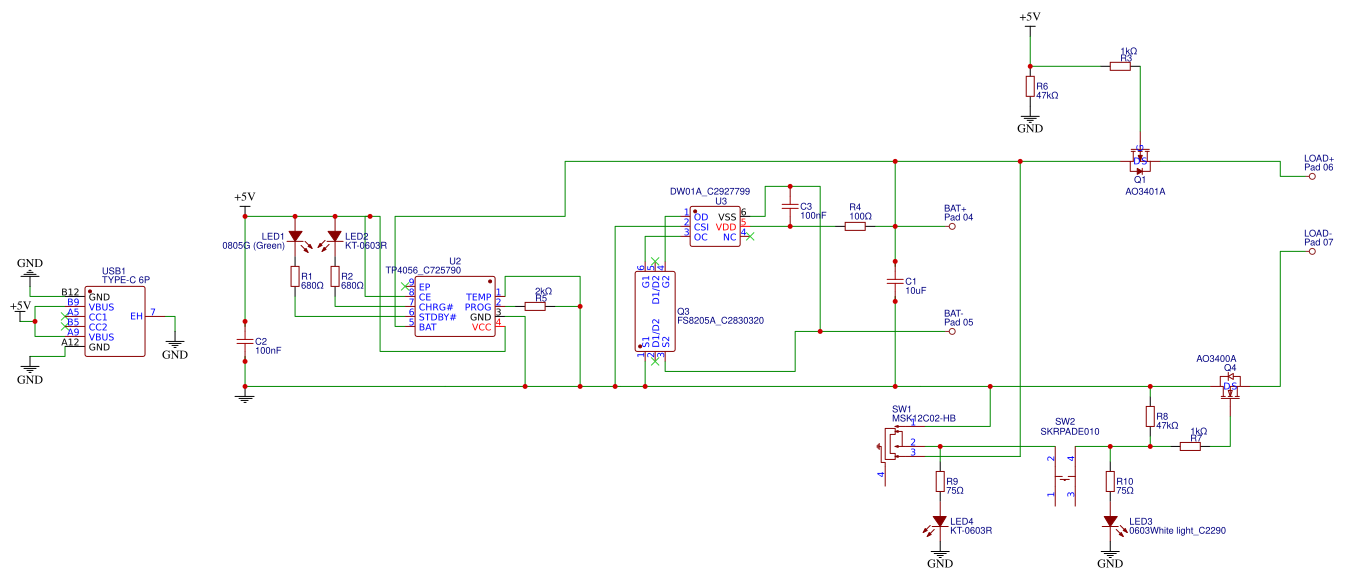The height and width of the screenshot is (580, 1345).
Task: Click resistor R5 2kΩ
Action: pyautogui.click(x=534, y=306)
